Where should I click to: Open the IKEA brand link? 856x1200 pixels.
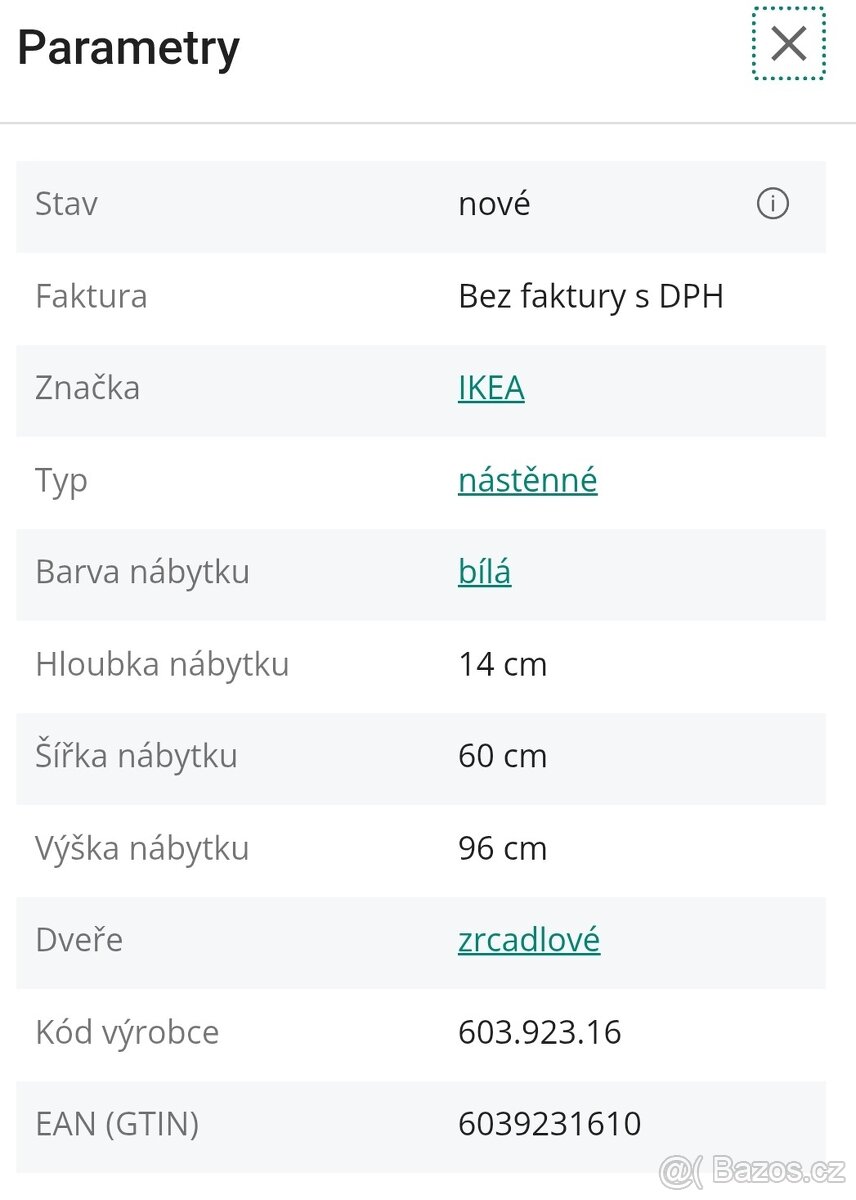click(491, 388)
